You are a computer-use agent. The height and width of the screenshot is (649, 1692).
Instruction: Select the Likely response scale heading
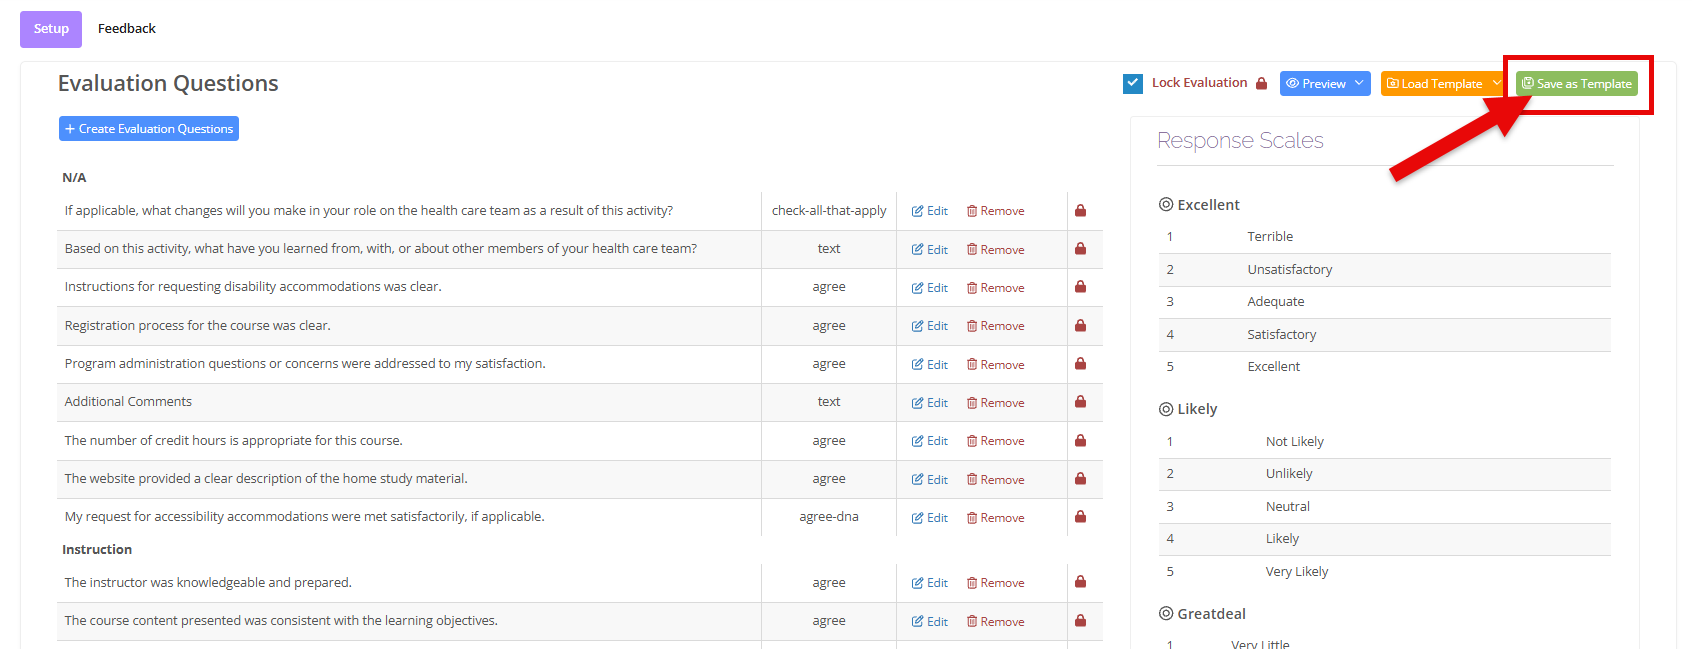pyautogui.click(x=1188, y=409)
